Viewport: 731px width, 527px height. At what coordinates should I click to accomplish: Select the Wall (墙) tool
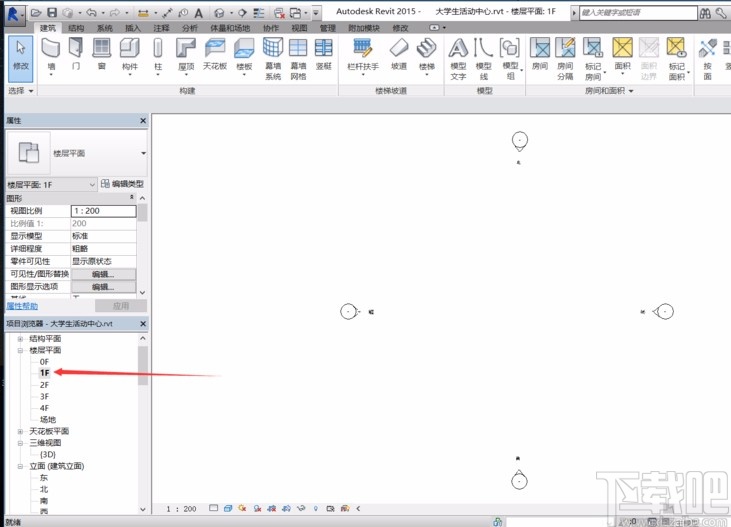tap(51, 55)
